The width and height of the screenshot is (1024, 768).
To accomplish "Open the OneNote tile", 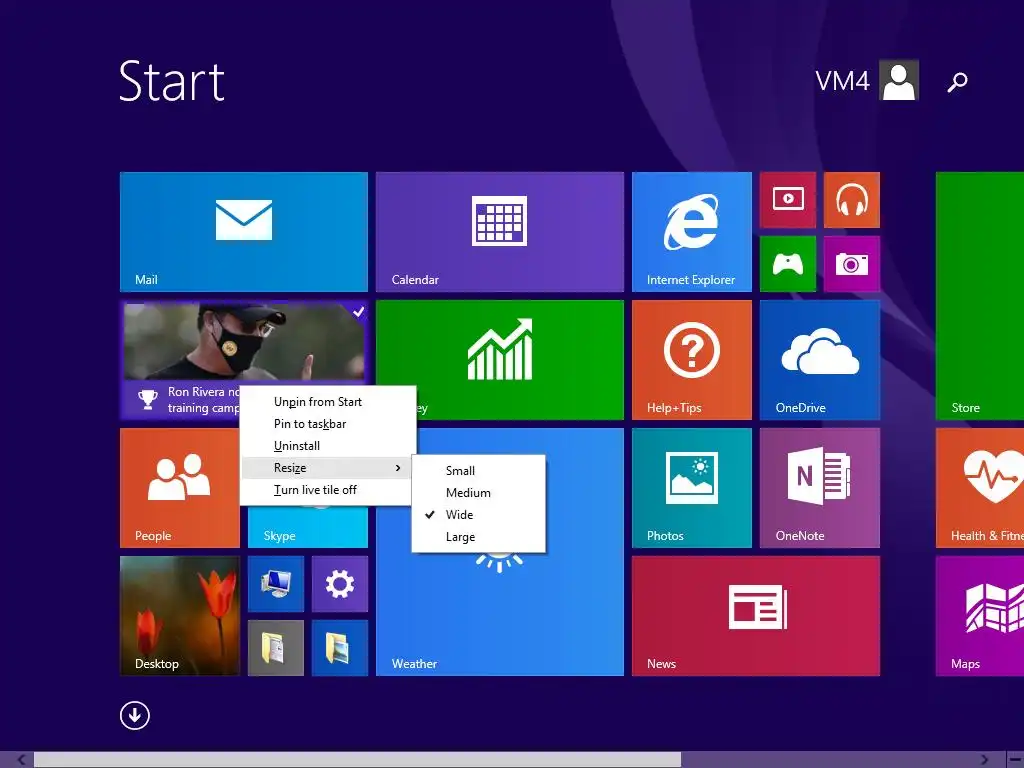I will [x=820, y=488].
